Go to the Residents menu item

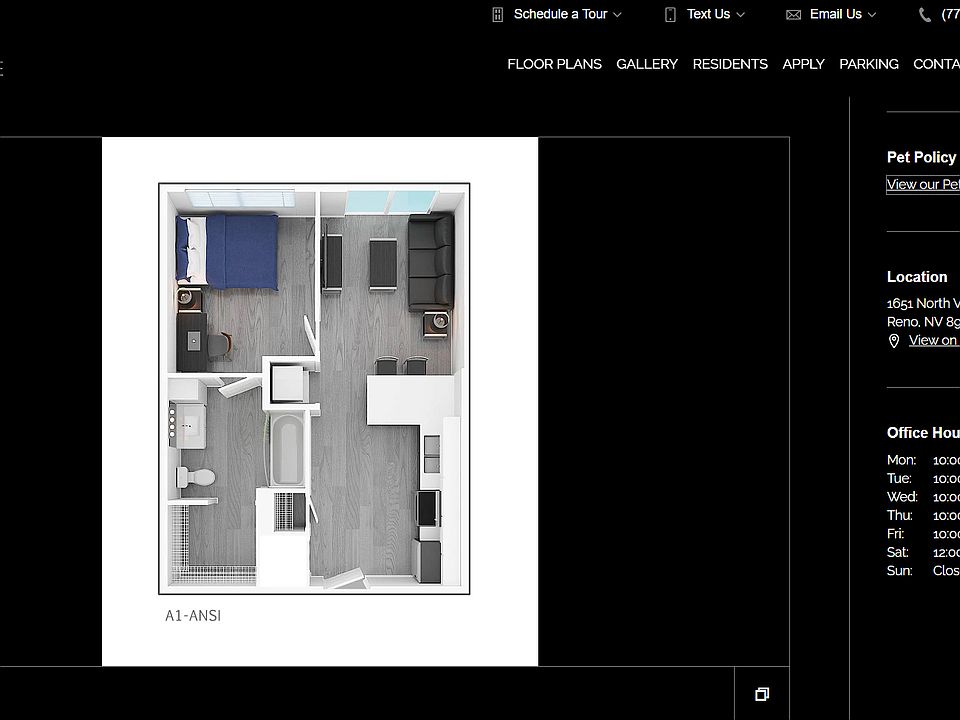[x=730, y=64]
